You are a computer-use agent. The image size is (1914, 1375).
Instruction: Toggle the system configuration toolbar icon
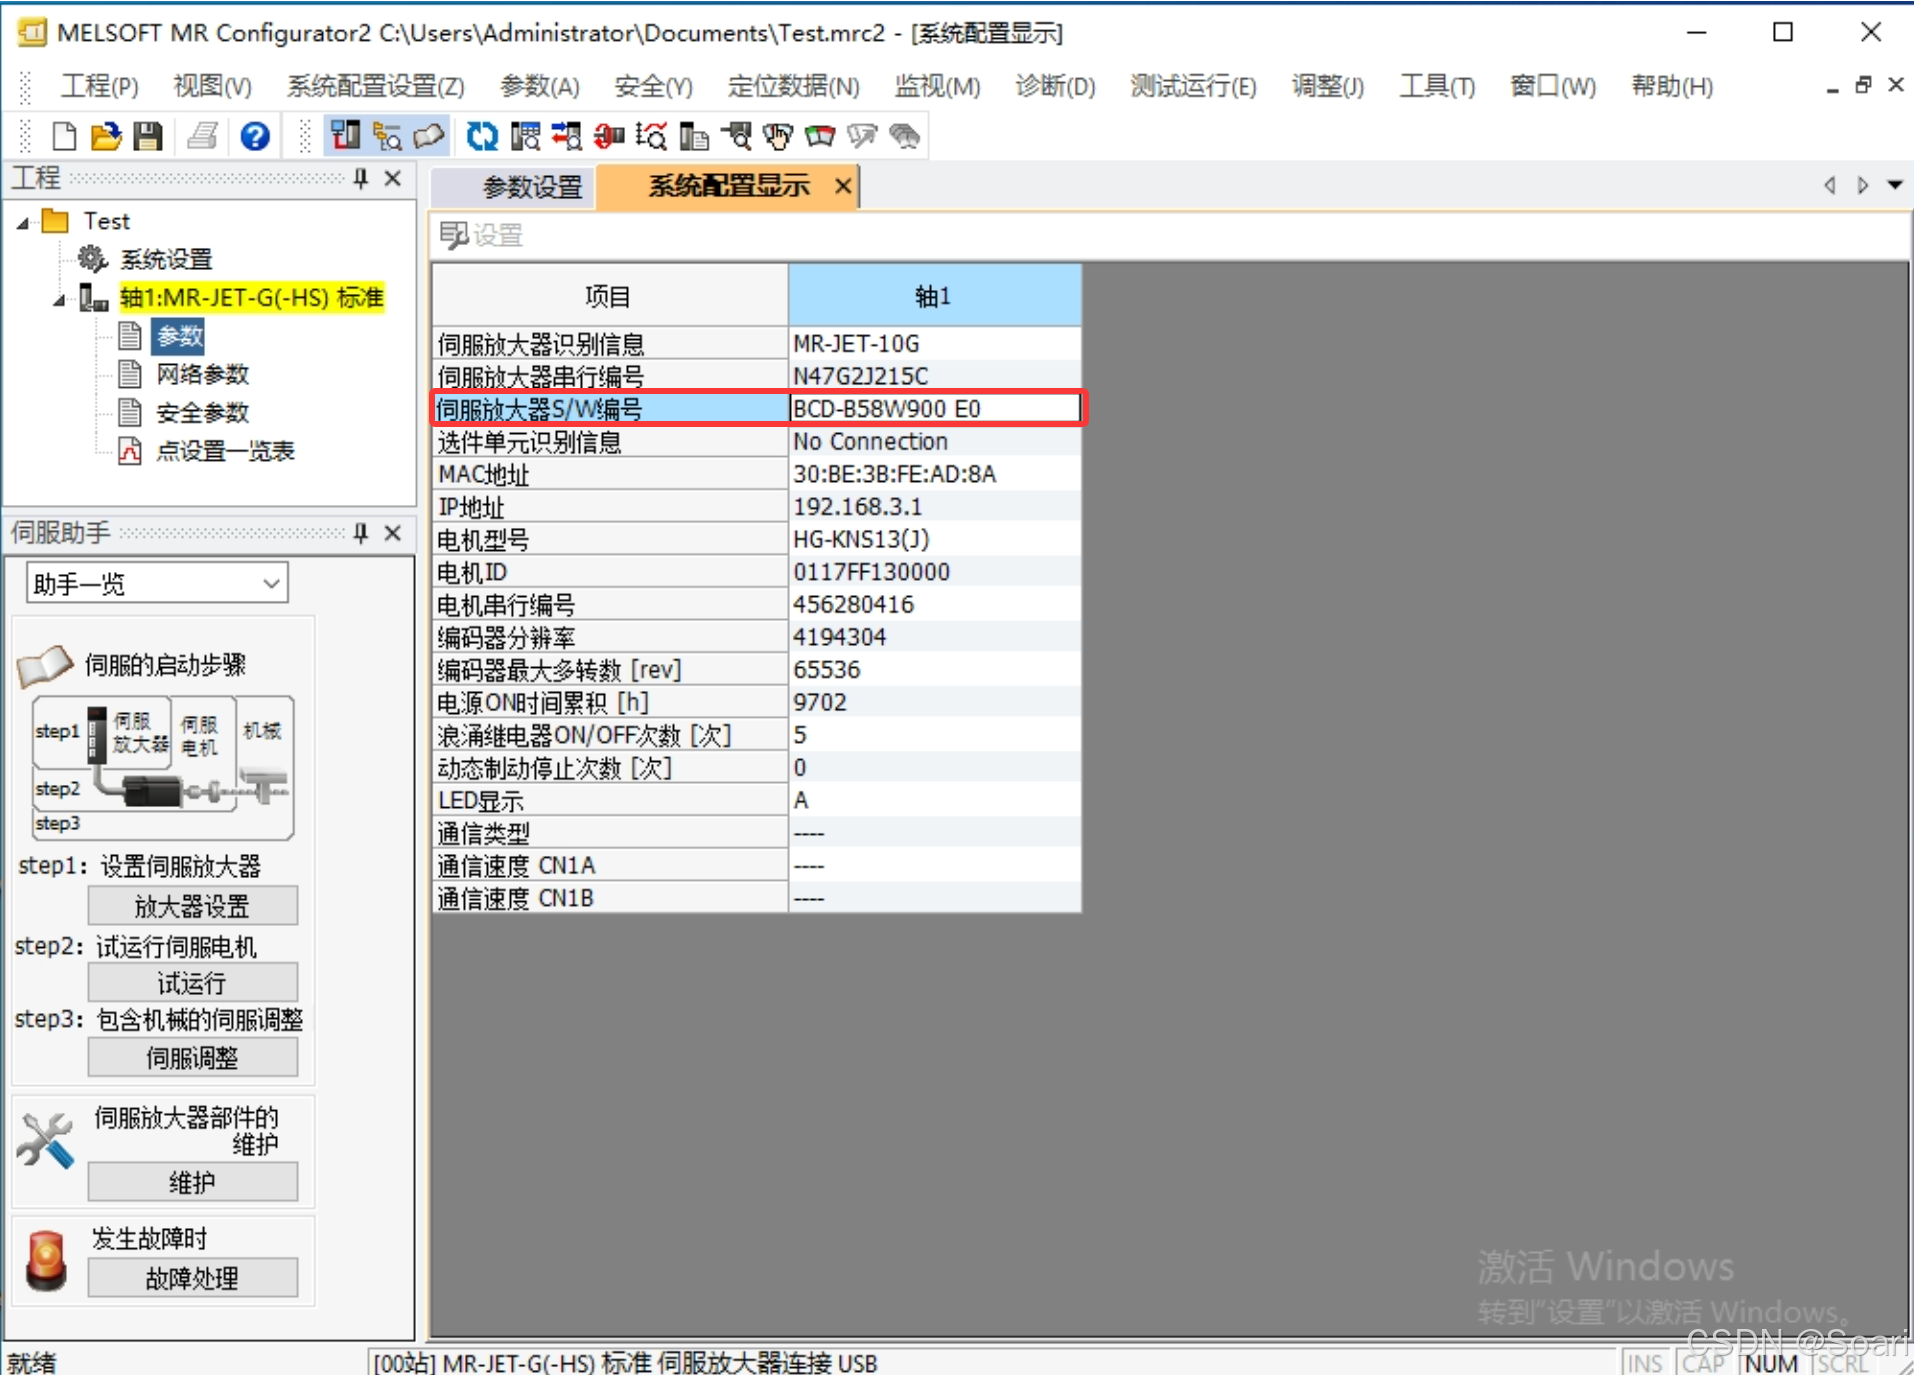click(345, 136)
